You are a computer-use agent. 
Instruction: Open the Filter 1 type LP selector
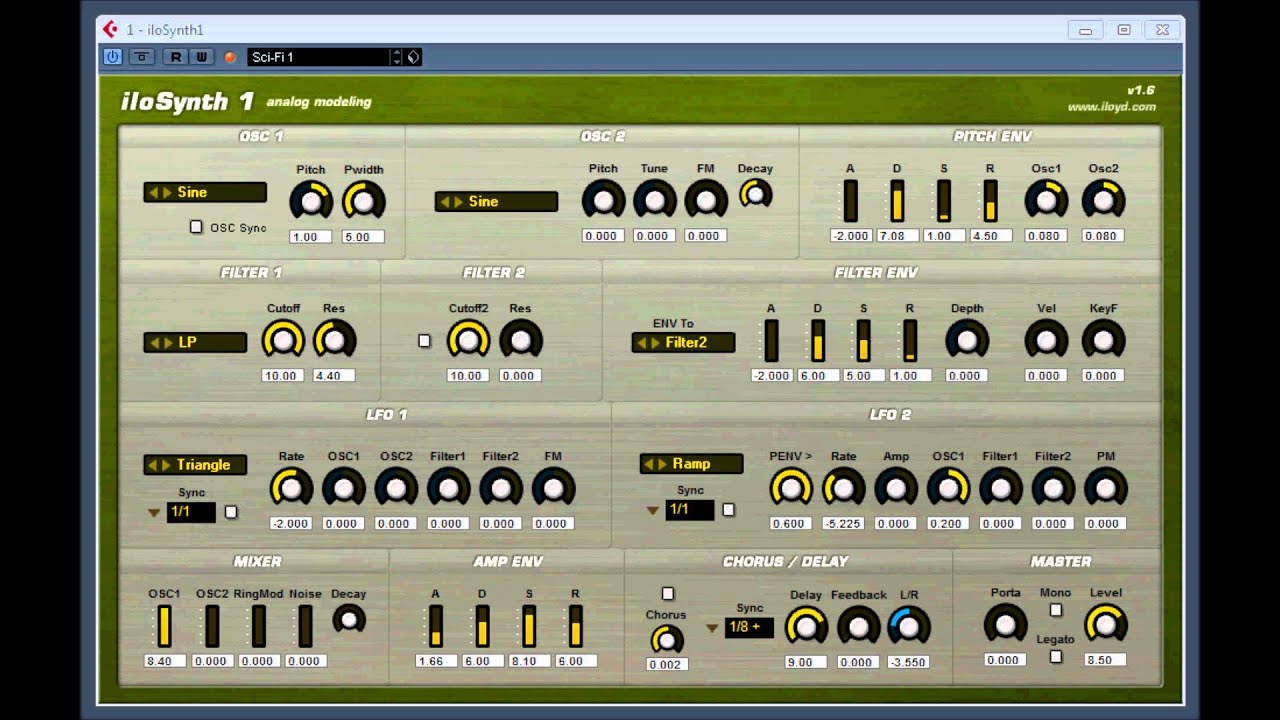[195, 342]
